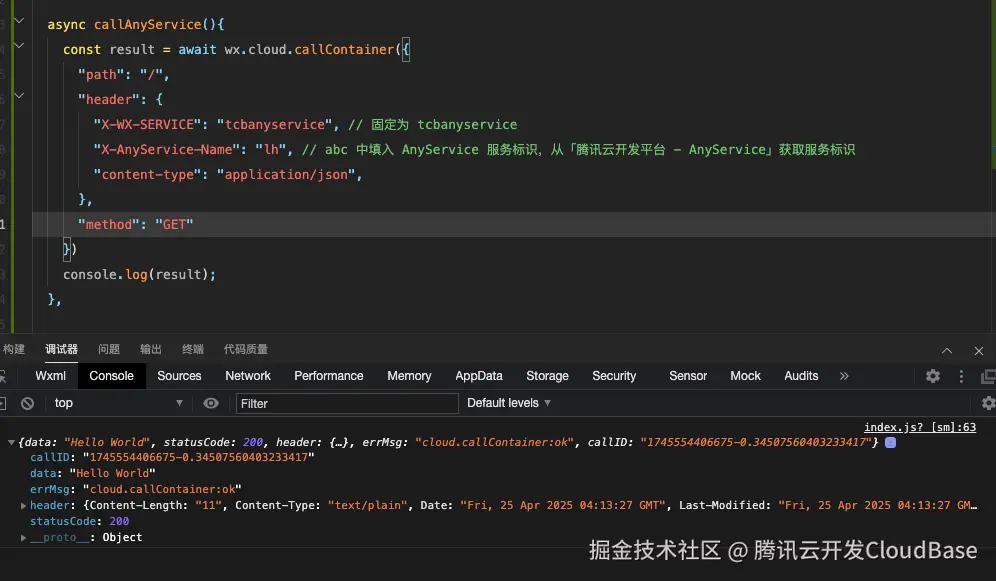Open the Network tab
The height and width of the screenshot is (581, 996).
click(248, 376)
